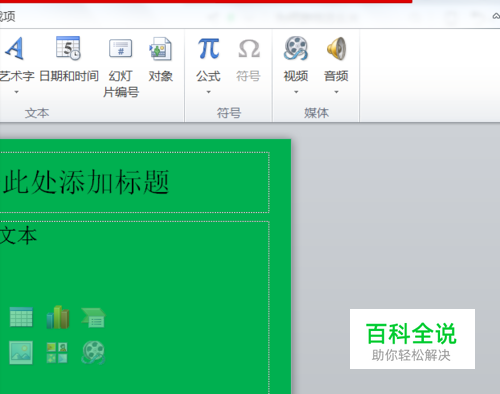This screenshot has height=394, width=500.
Task: Insert a chart via the placeholder chart icon
Action: [57, 317]
